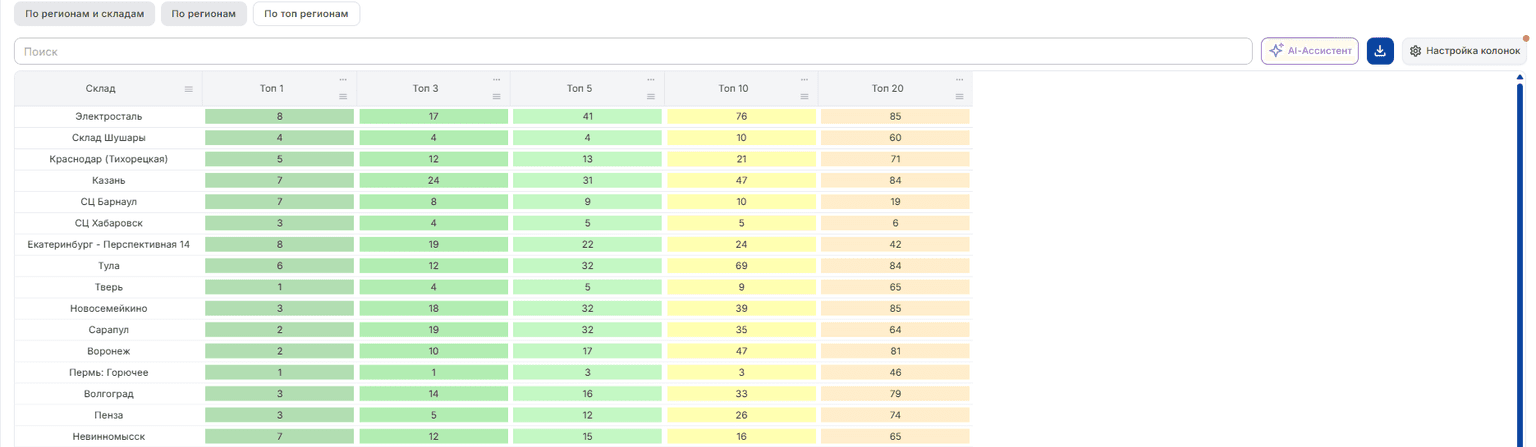Open the Топ 1 column filter menu icon
The height and width of the screenshot is (447, 1536).
pyautogui.click(x=343, y=97)
